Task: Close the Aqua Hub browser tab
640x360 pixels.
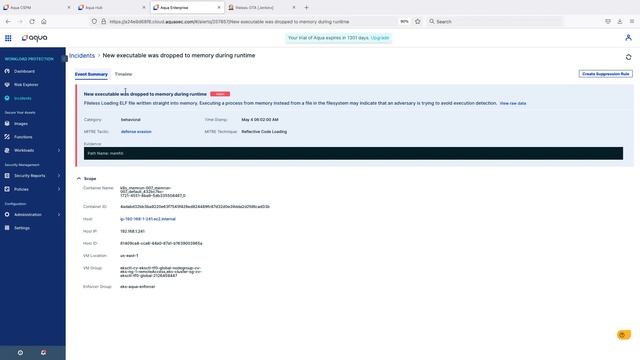Action: click(144, 7)
